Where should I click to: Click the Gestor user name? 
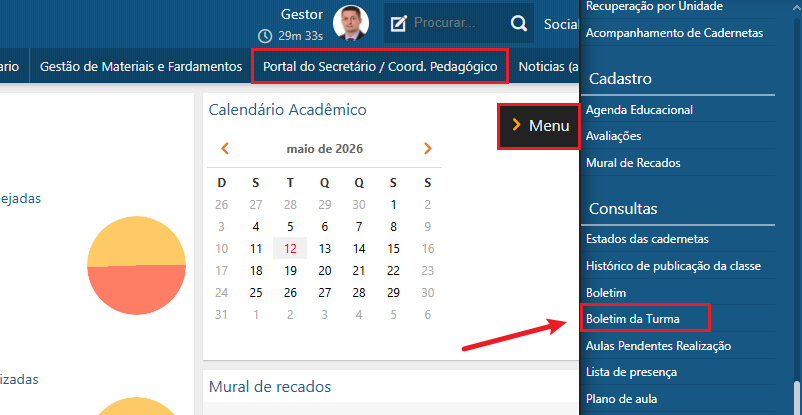tap(302, 14)
